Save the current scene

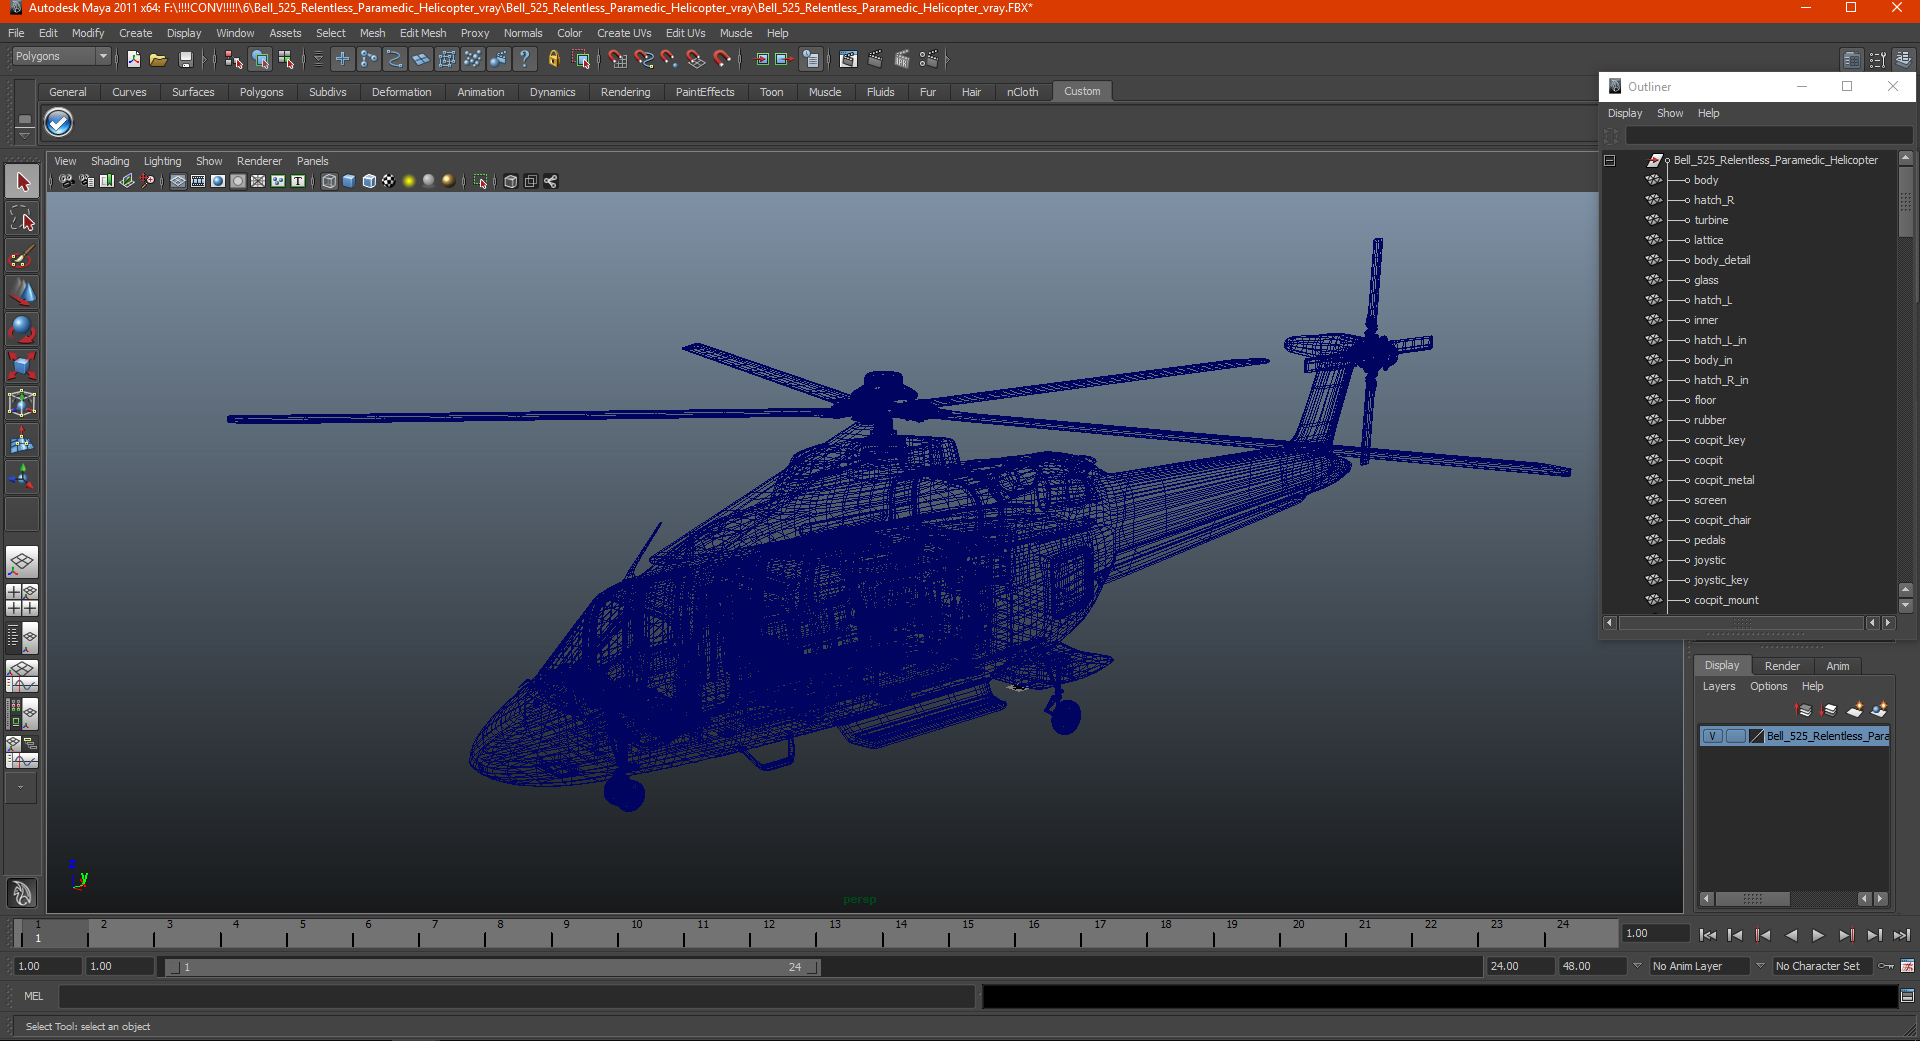coord(185,59)
